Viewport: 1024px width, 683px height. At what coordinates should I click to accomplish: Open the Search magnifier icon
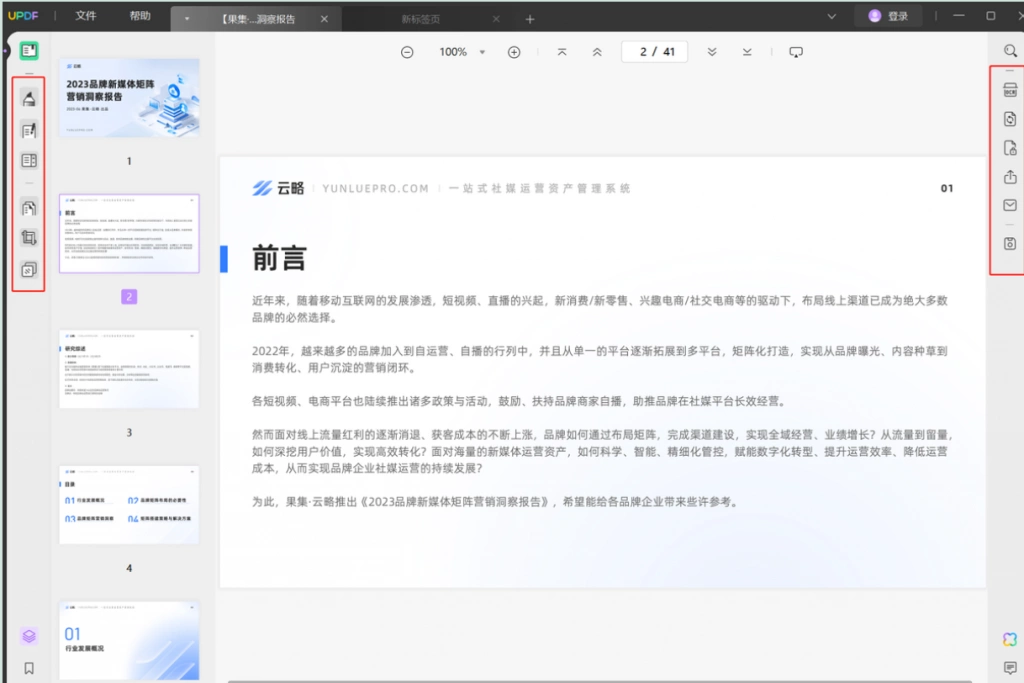point(1010,51)
